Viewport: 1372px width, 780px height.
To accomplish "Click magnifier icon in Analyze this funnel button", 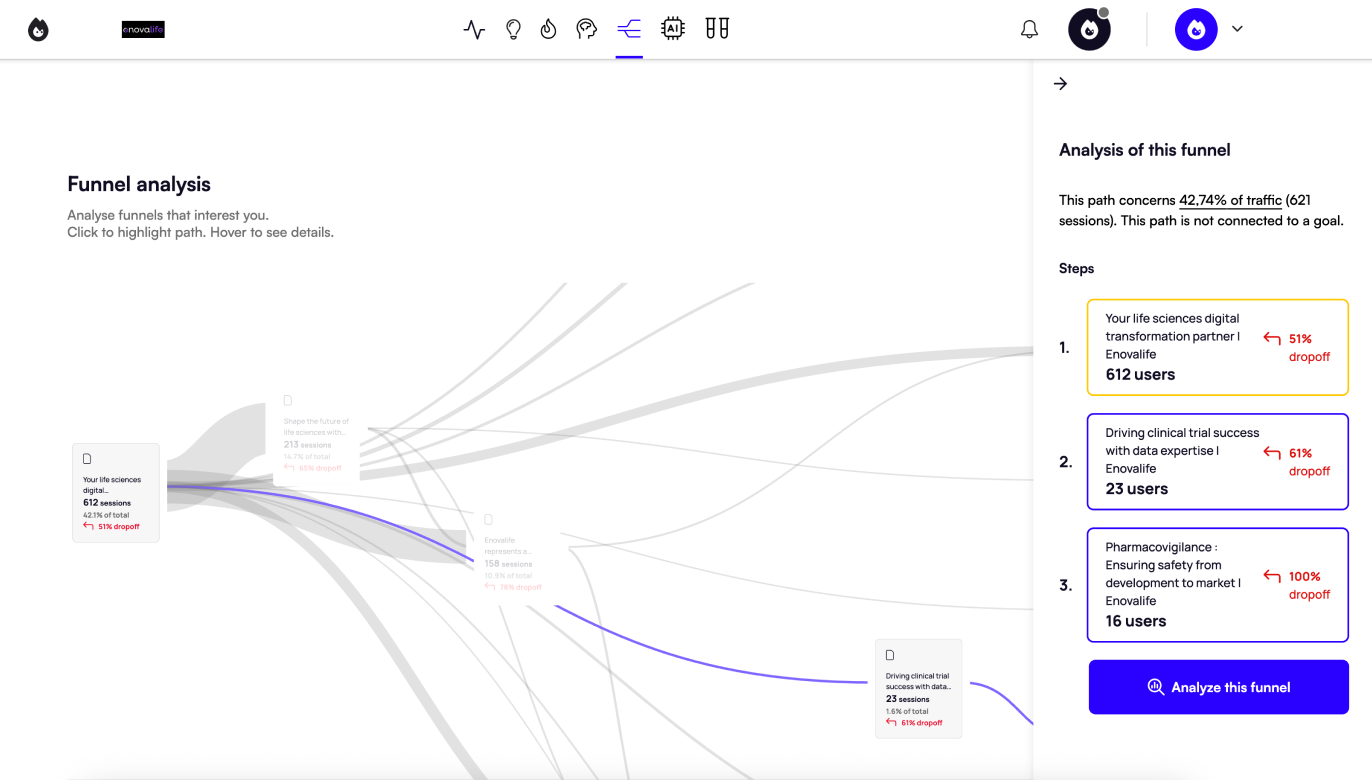I will tap(1156, 687).
